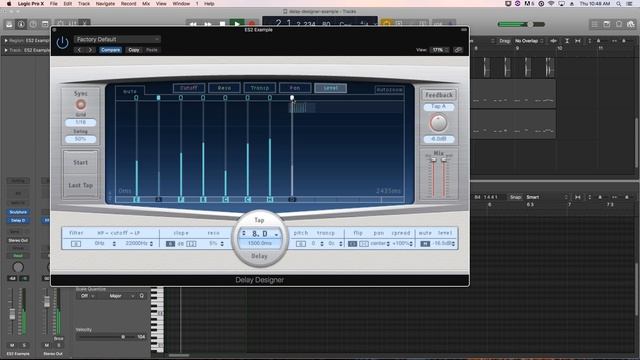Click the plugin link icon
The height and width of the screenshot is (360, 640).
(458, 50)
